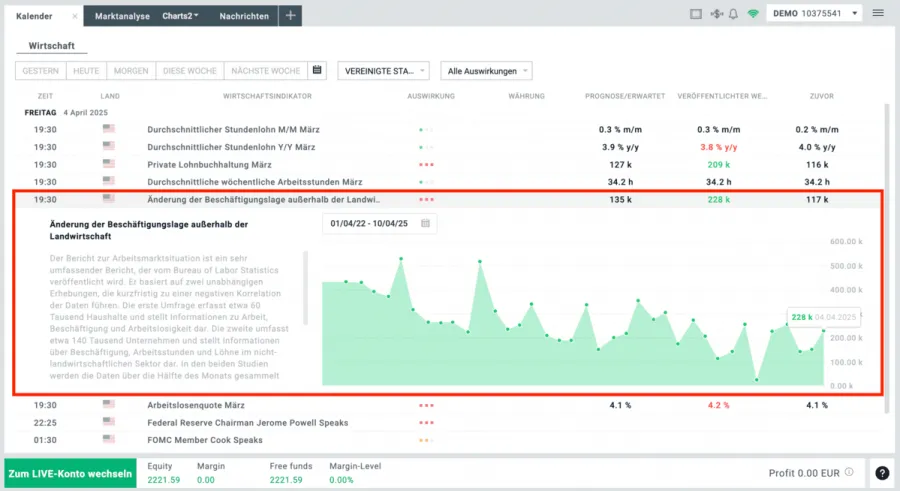Add a new tab with plus icon
900x491 pixels.
[x=289, y=16]
